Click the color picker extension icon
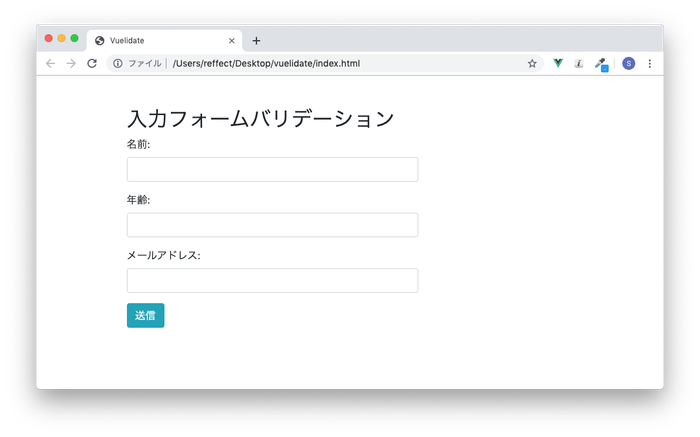Viewport: 700px width, 437px height. [600, 63]
